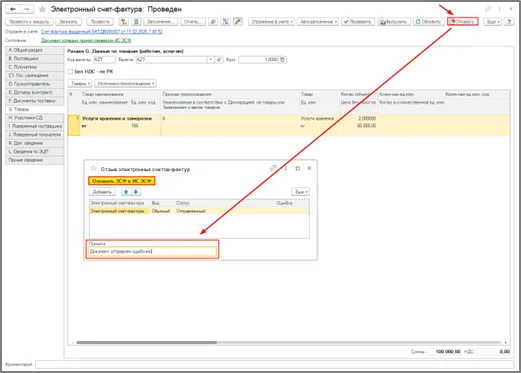Click the 'Отозвать ЭСФ в ИС ЭСФ' button in dialog
Viewport: 521px width, 373px height.
point(122,181)
